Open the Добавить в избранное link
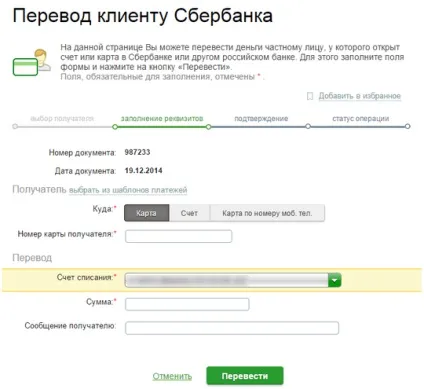This screenshot has height=389, width=424. pyautogui.click(x=360, y=96)
